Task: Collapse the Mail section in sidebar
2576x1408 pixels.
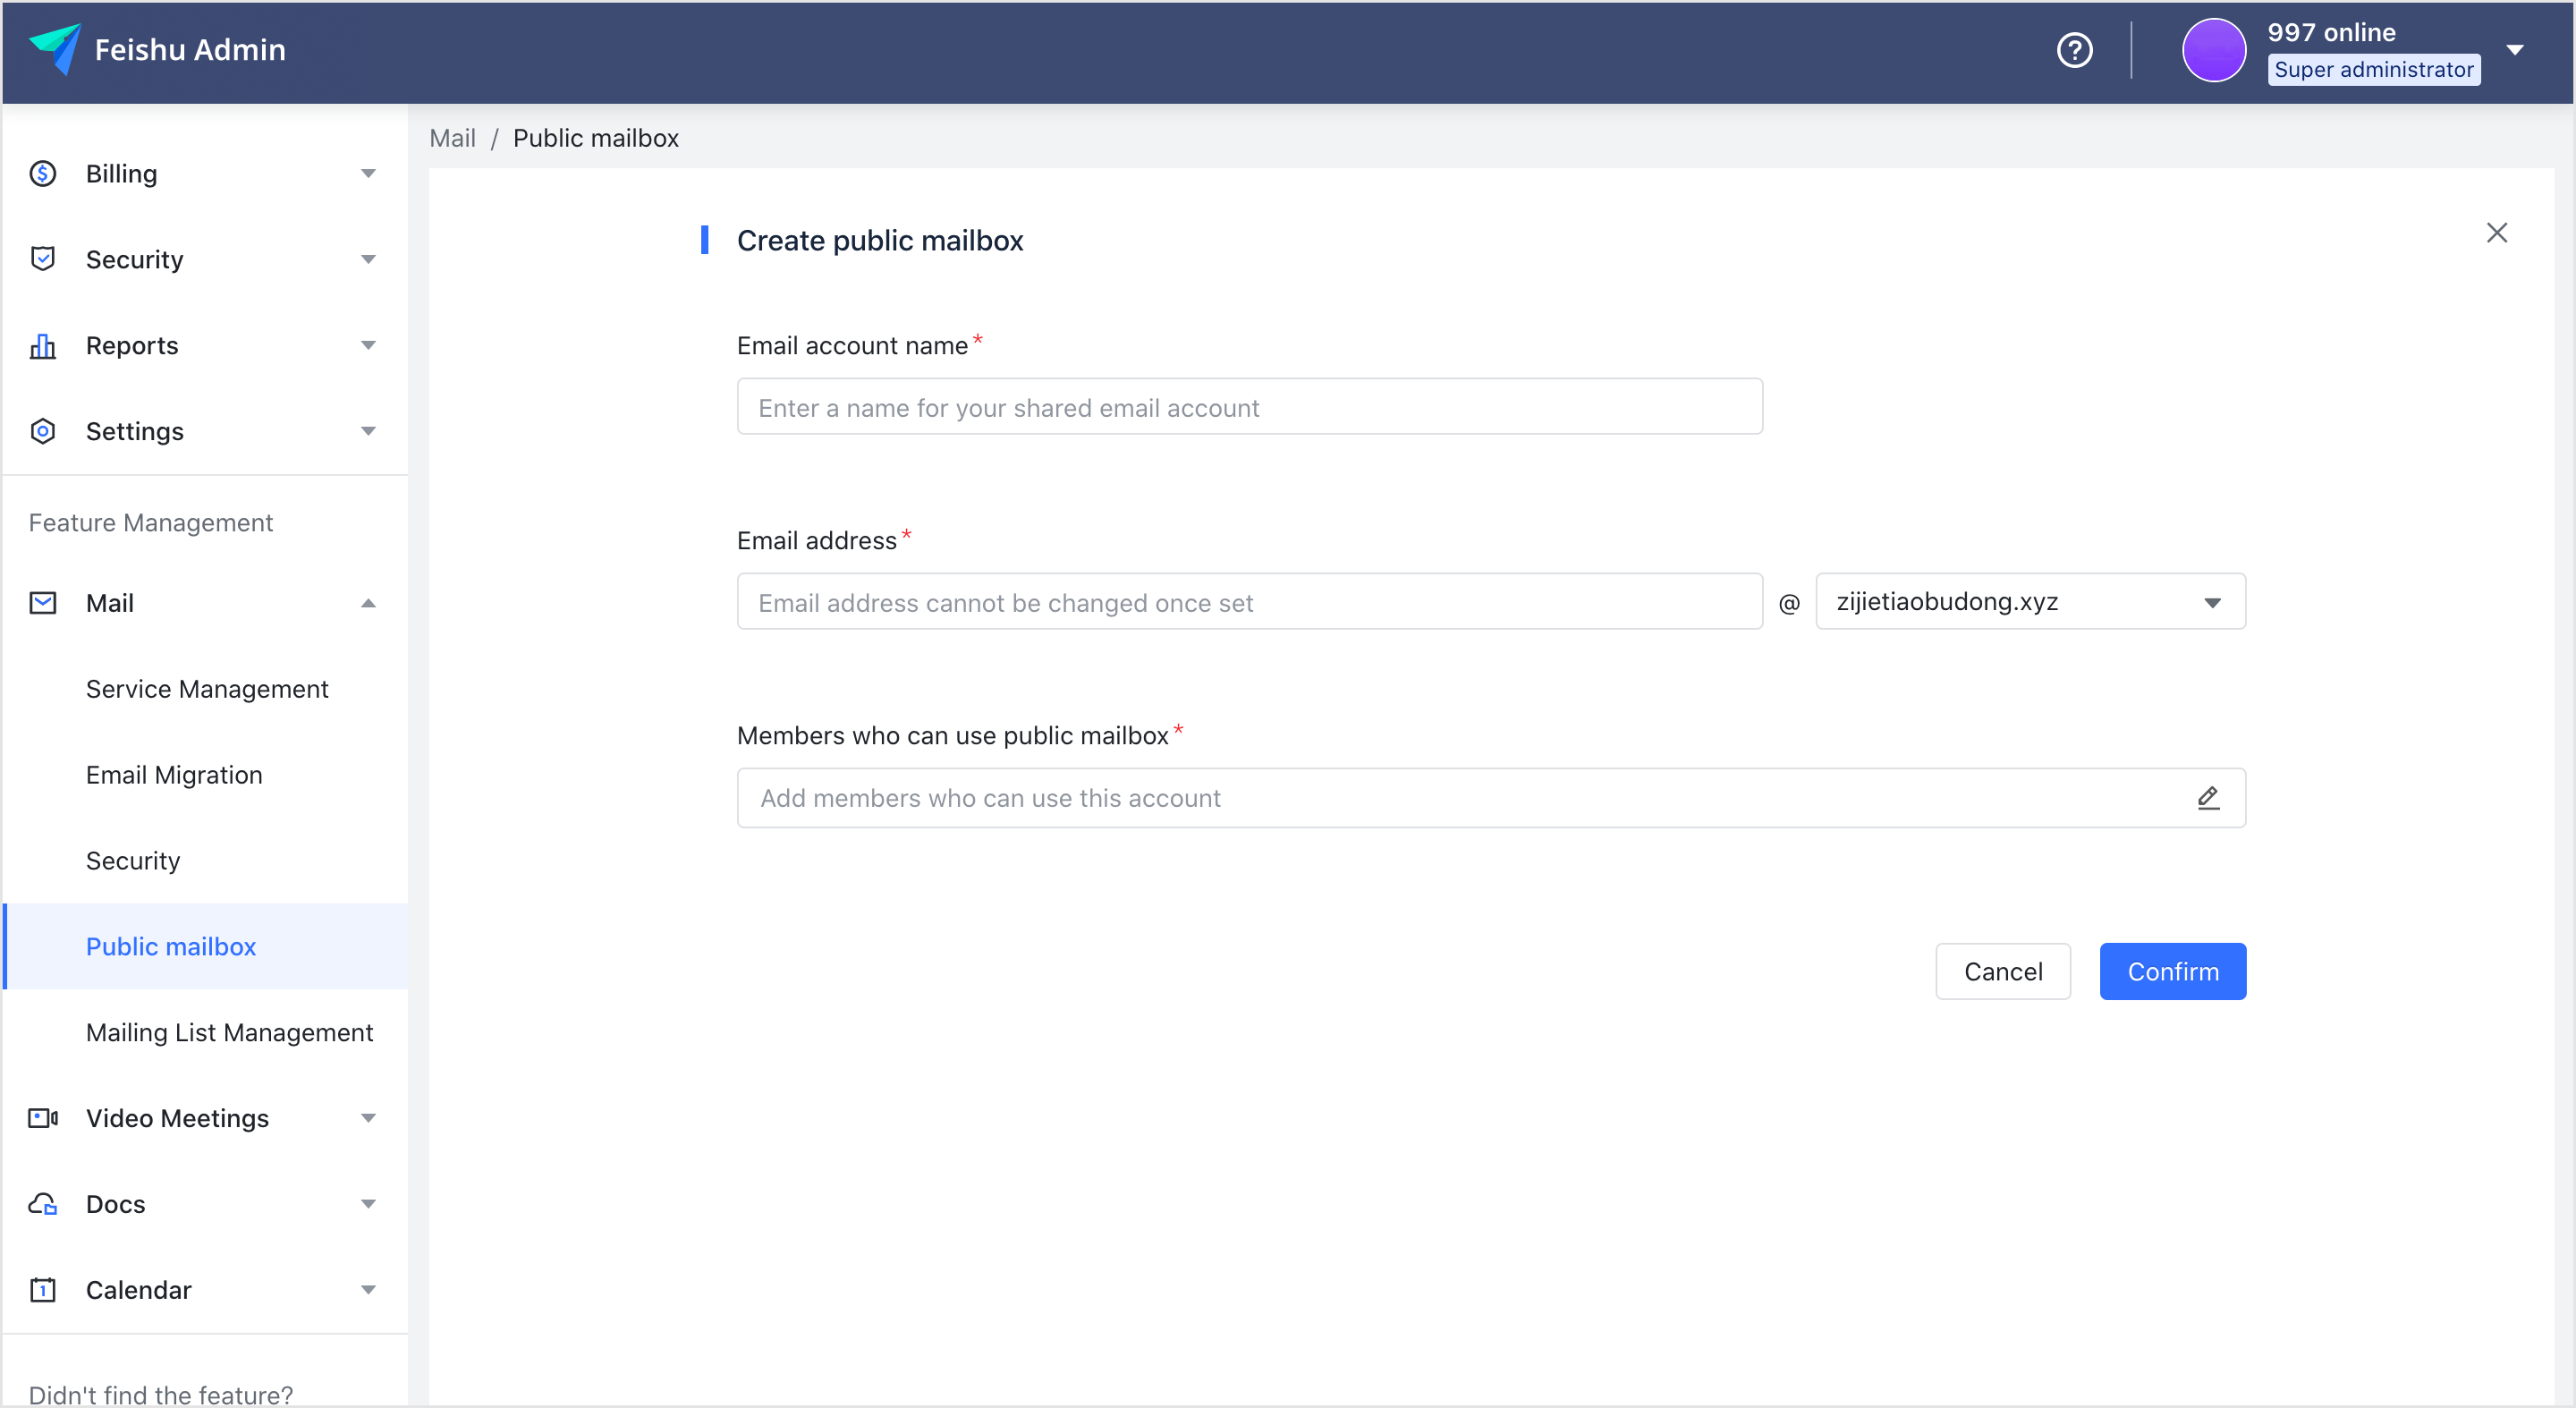Action: coord(368,602)
